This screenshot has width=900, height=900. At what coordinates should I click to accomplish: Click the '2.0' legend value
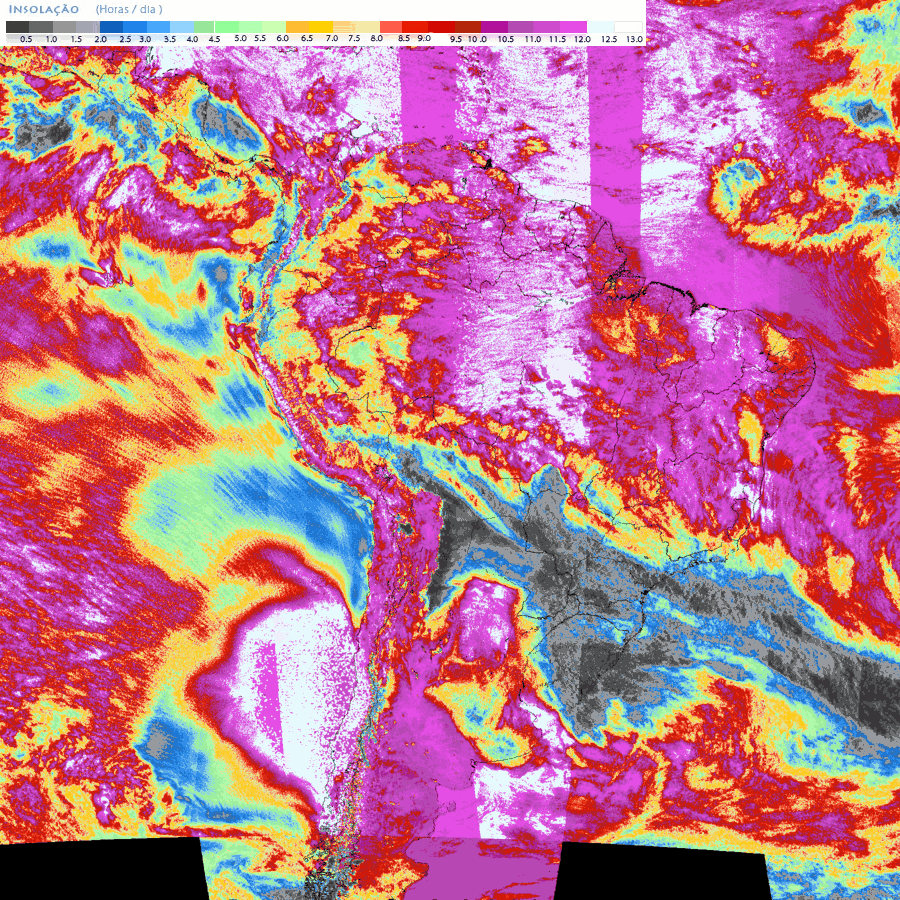100,40
